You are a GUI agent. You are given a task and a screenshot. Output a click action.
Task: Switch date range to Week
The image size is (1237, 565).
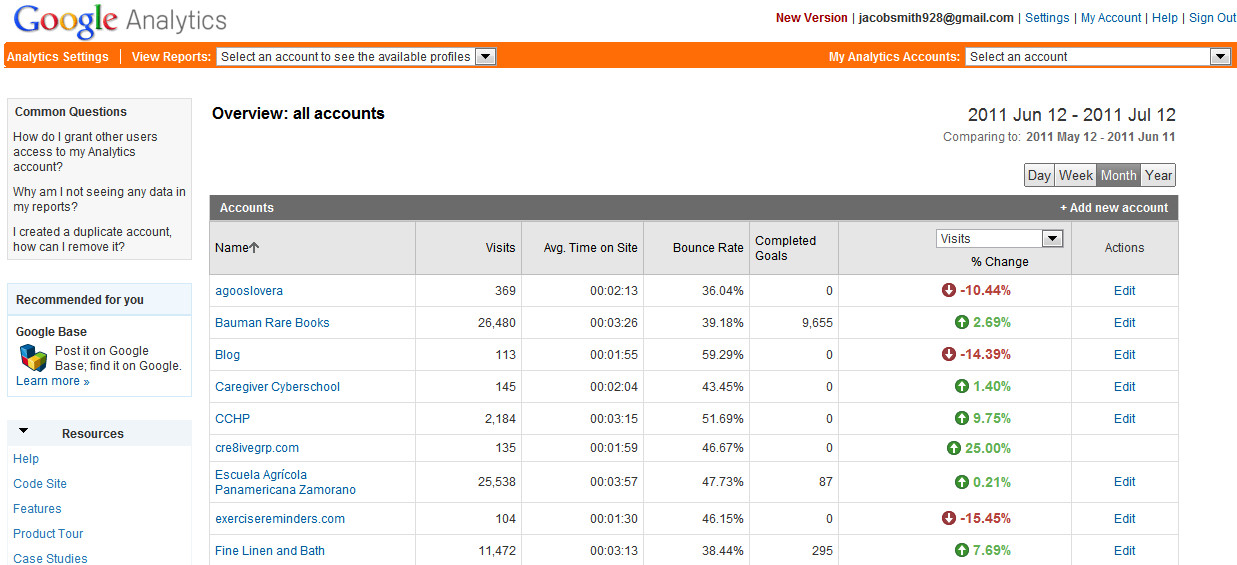coord(1075,175)
